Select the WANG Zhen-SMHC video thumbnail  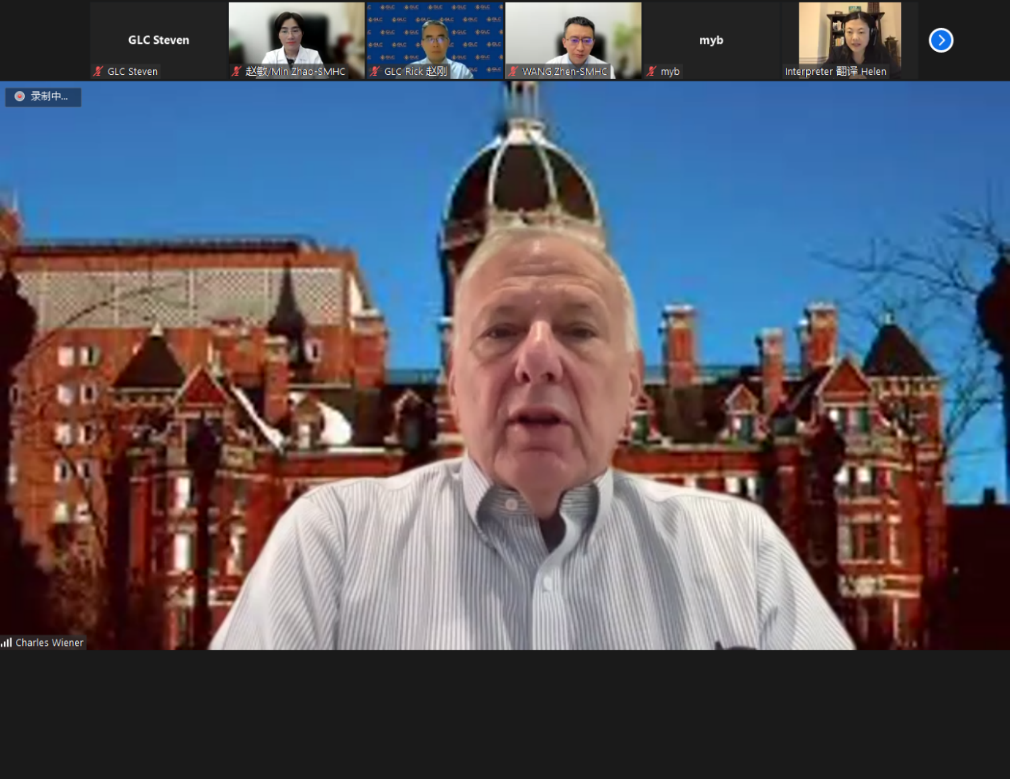click(x=573, y=34)
